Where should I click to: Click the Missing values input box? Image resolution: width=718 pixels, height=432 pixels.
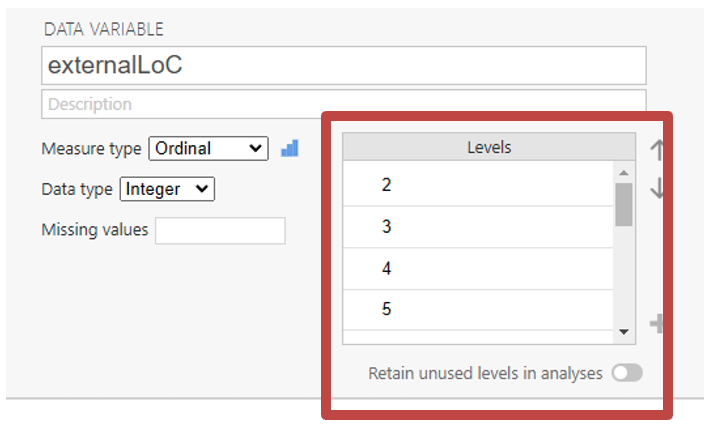click(x=220, y=230)
